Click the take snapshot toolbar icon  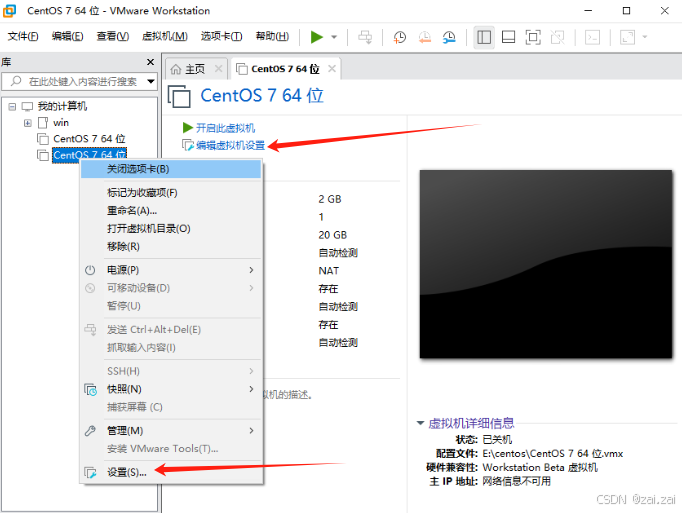399,37
